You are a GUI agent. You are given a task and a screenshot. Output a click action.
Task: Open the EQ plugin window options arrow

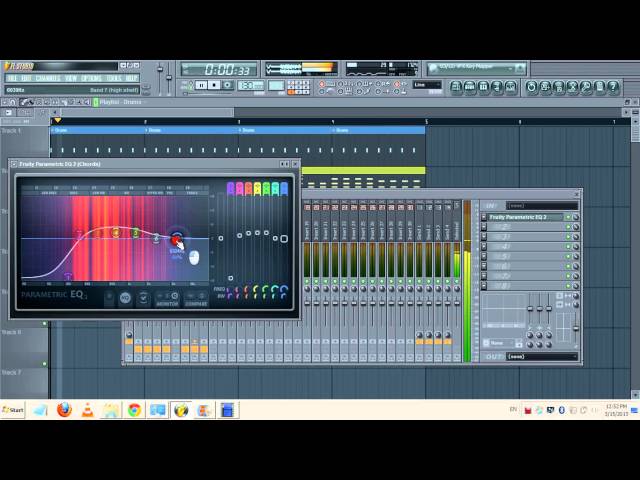pyautogui.click(x=14, y=164)
